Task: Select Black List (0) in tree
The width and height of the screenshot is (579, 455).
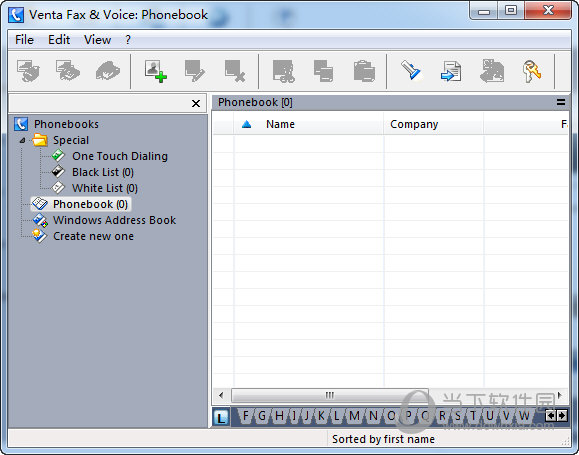Action: click(103, 172)
